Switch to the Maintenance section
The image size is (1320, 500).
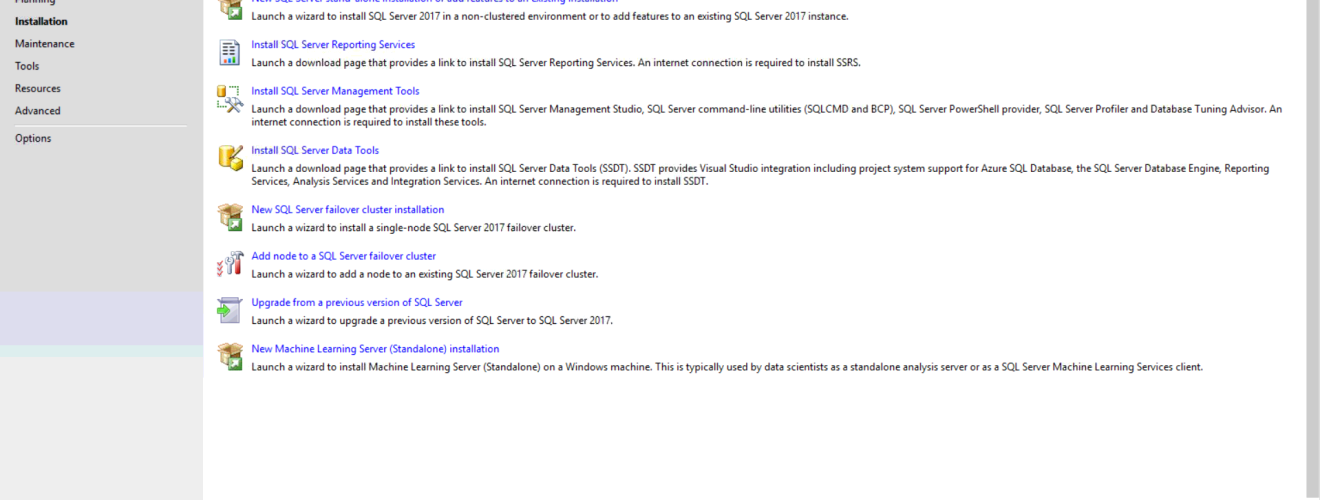pos(44,44)
